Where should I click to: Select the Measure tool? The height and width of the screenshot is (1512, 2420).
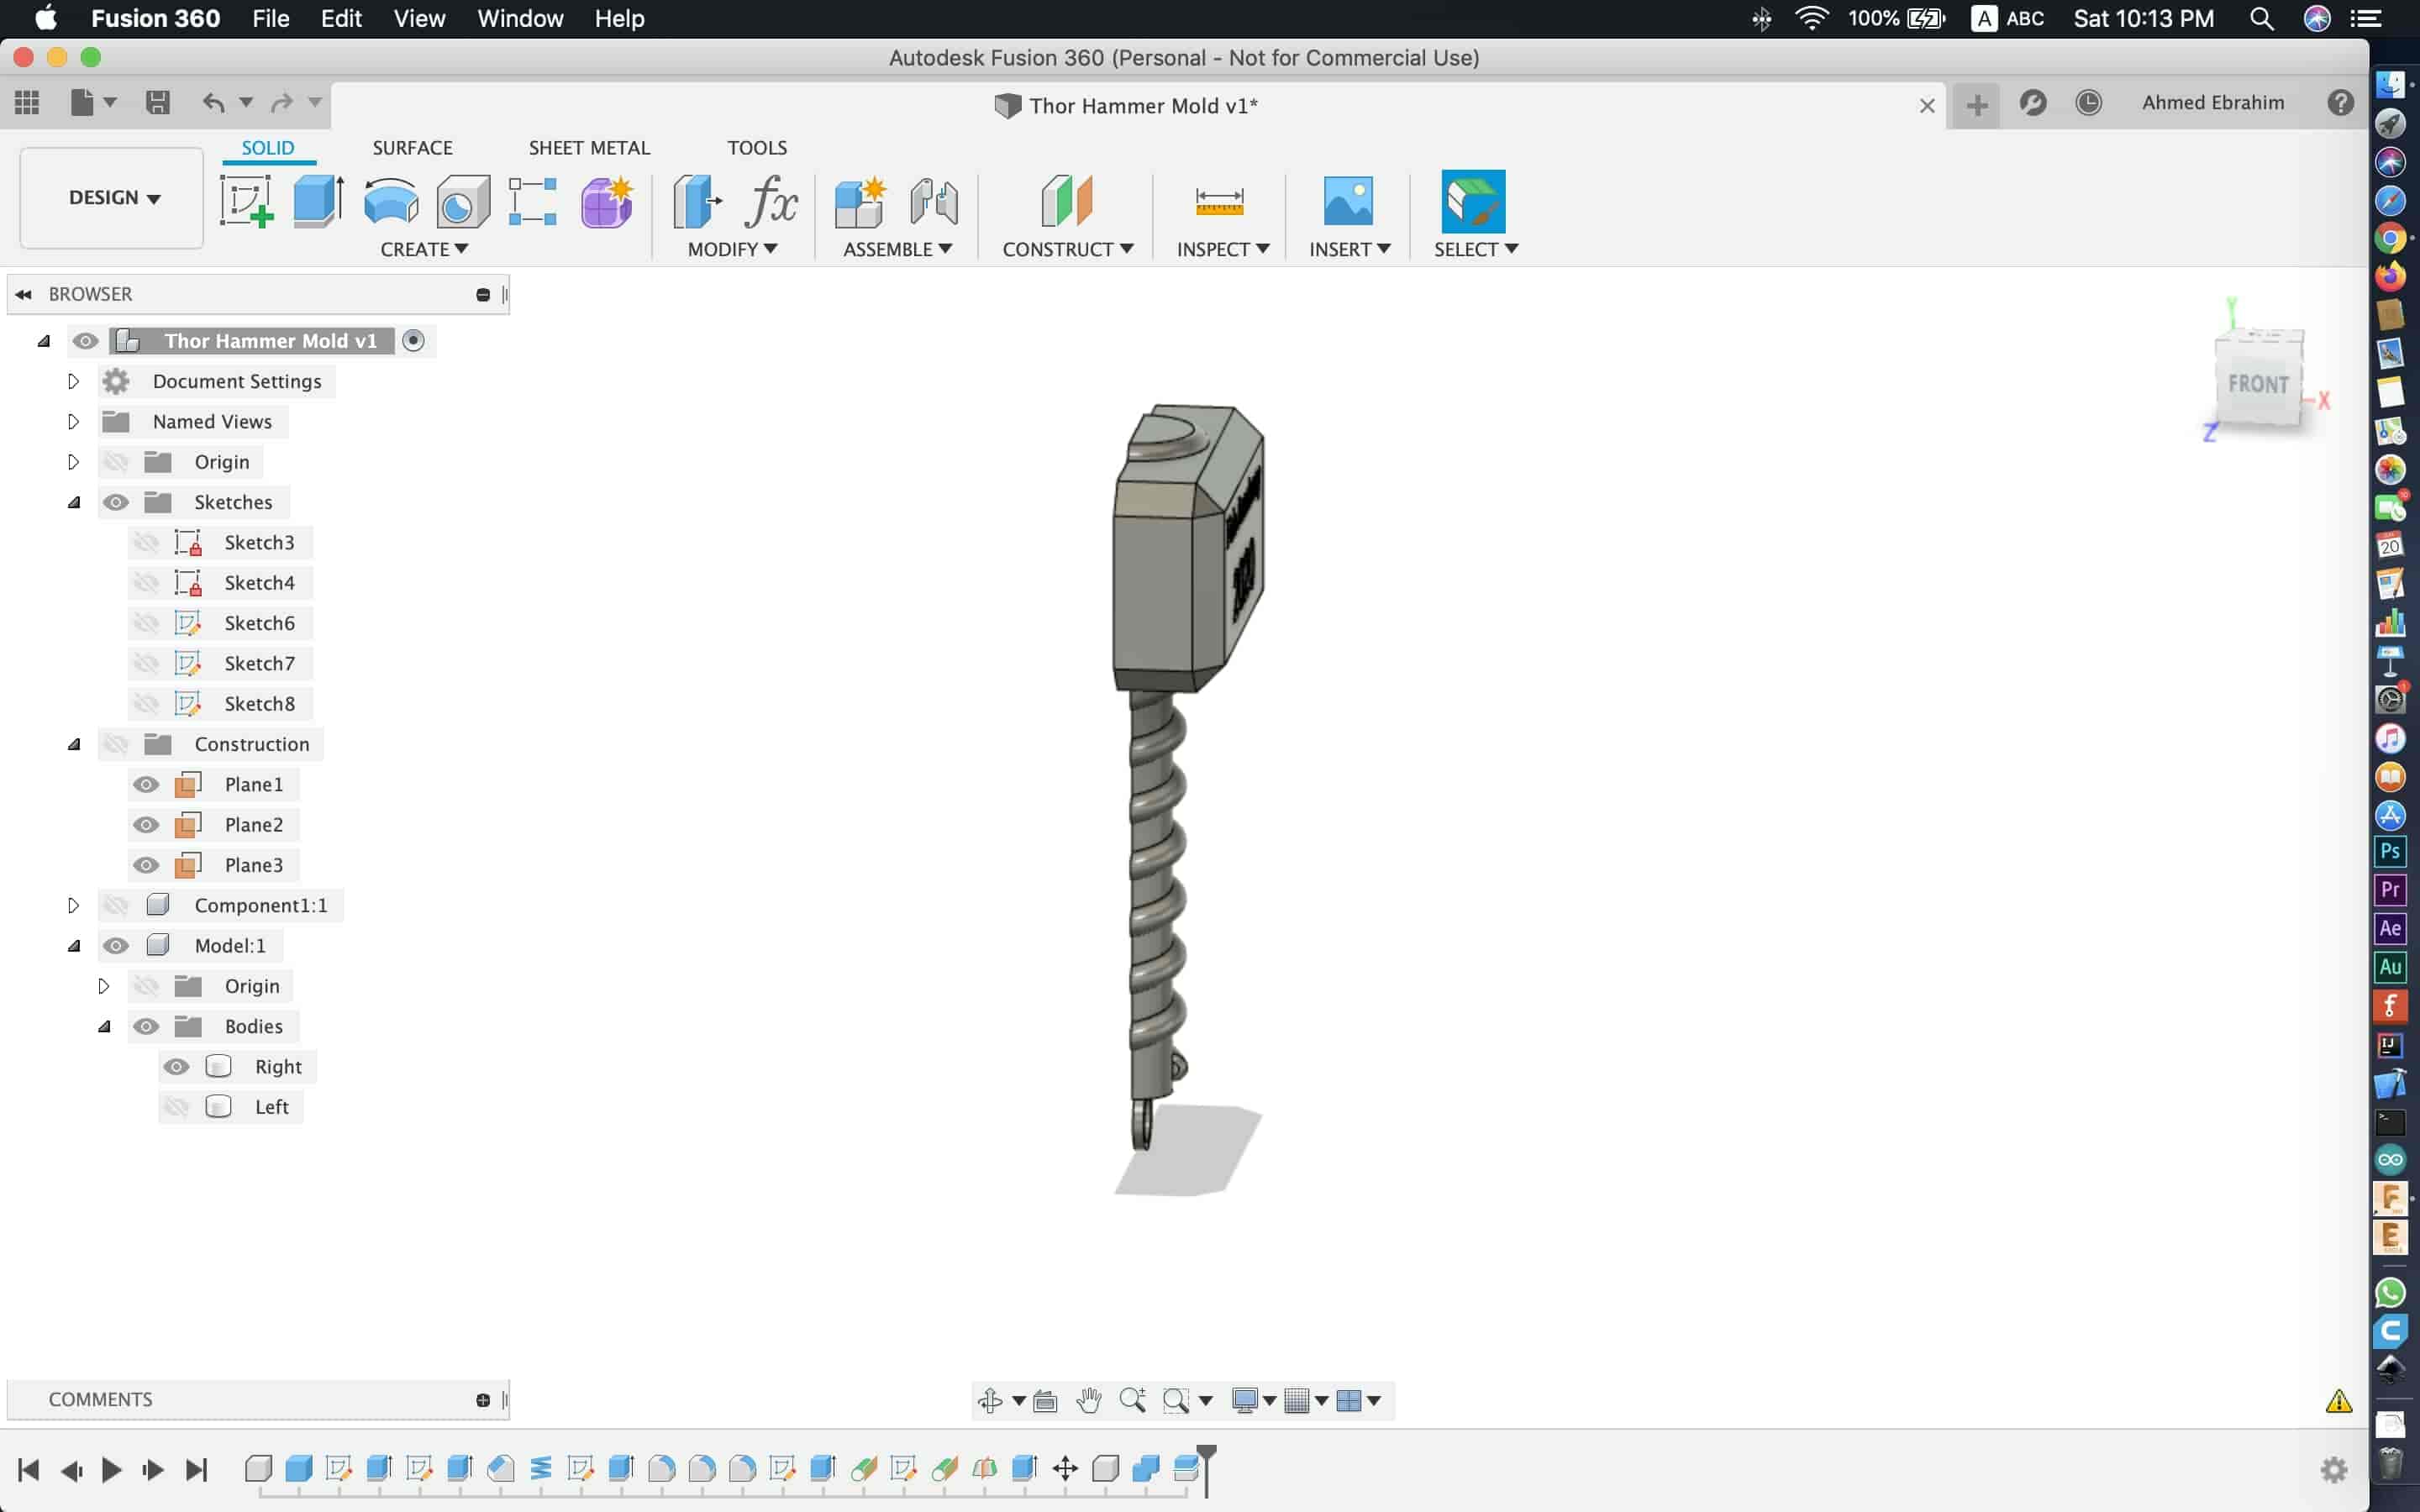(1219, 200)
